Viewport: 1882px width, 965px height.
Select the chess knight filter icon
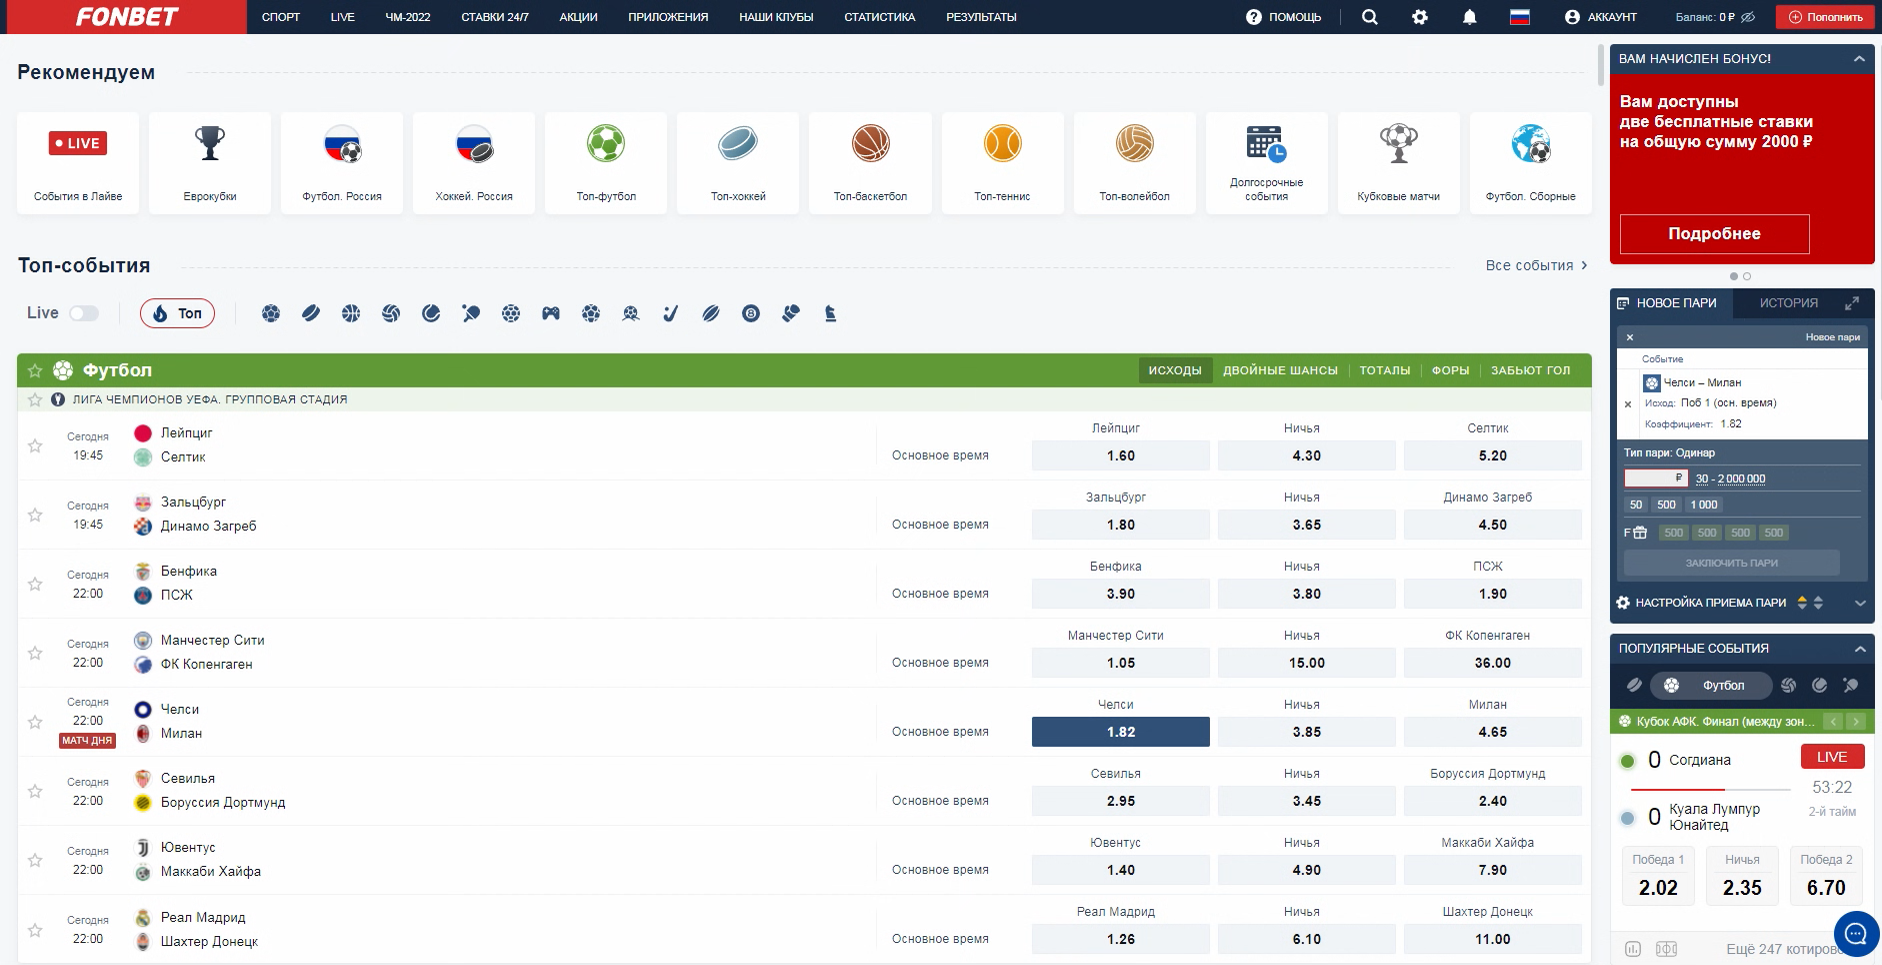830,314
